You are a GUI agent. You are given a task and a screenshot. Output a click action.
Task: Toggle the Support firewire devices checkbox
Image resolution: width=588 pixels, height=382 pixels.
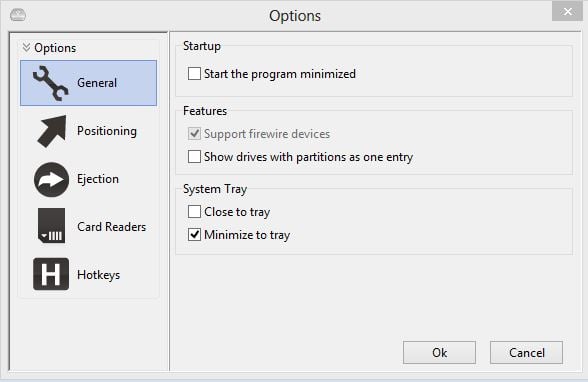pos(194,133)
